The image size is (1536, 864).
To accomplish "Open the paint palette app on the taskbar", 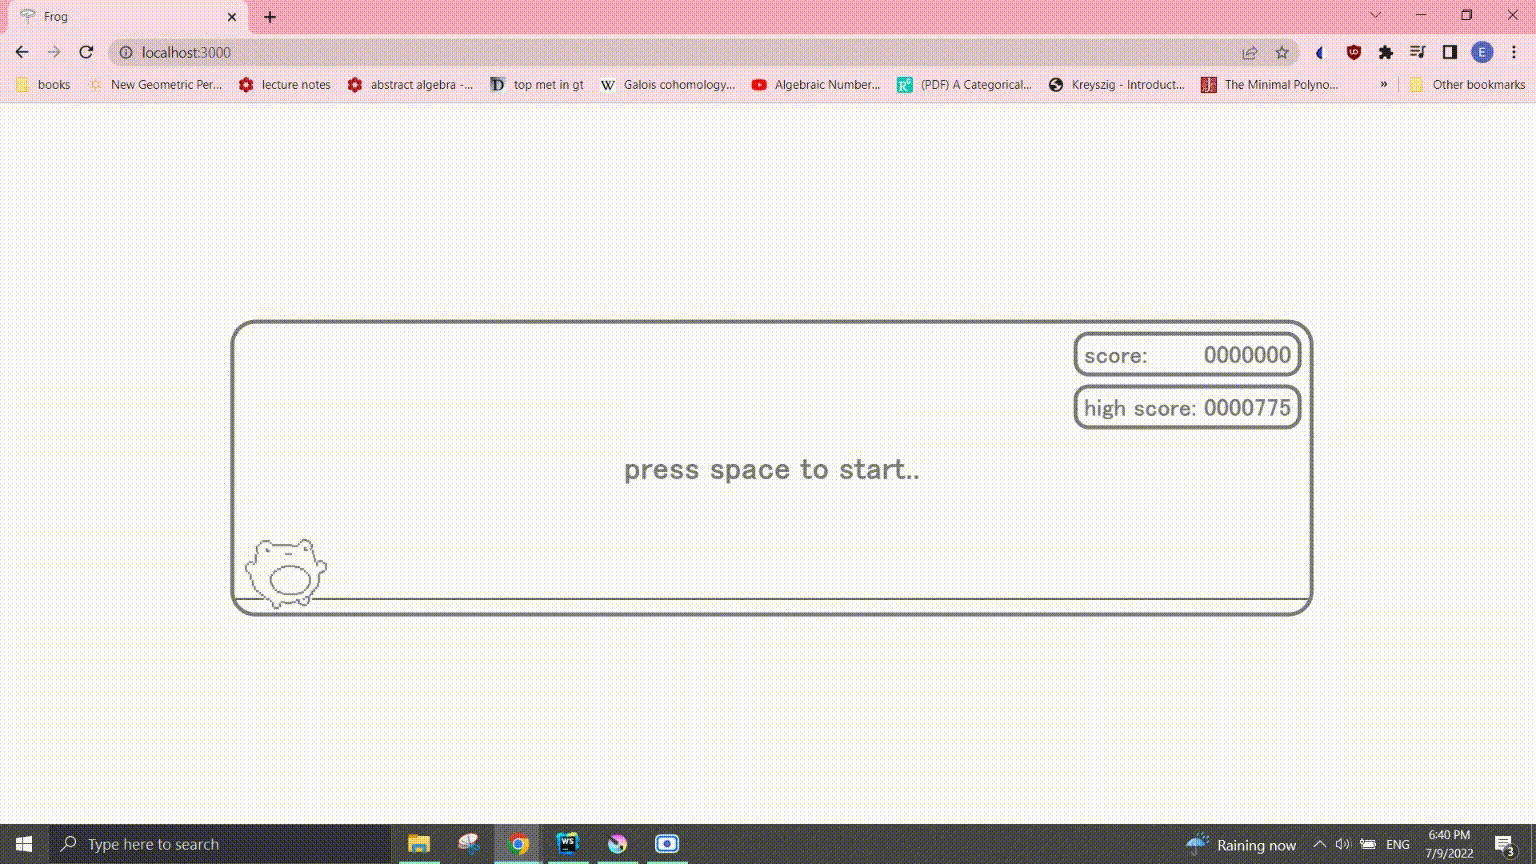I will (x=617, y=843).
